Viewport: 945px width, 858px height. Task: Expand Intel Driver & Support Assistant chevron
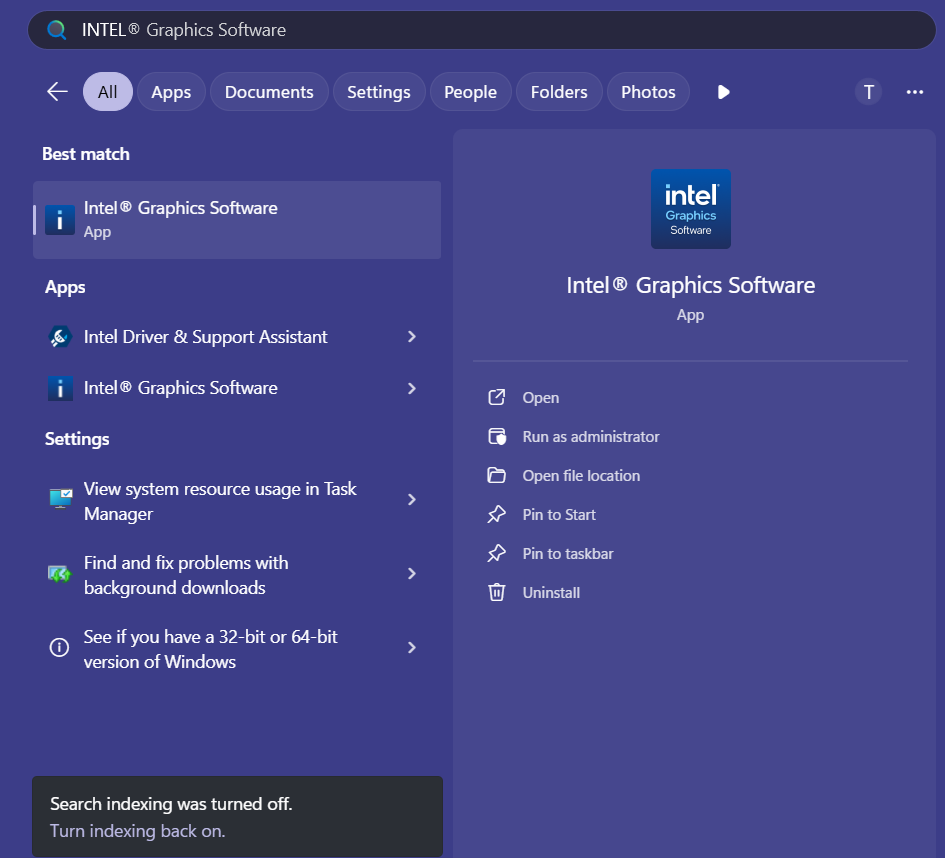(x=412, y=337)
